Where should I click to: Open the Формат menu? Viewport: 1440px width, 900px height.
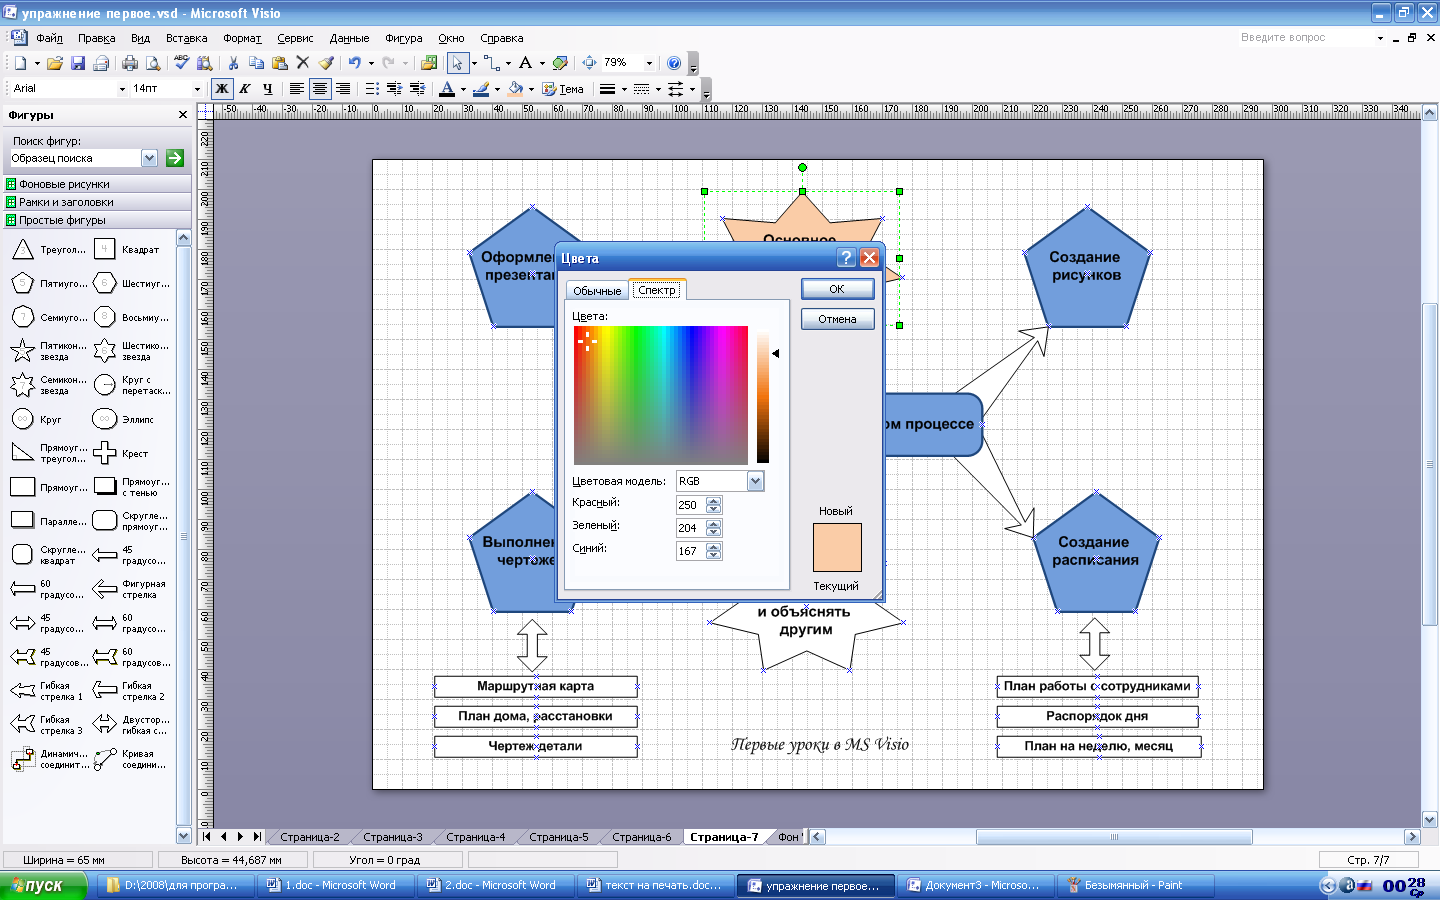coord(242,38)
